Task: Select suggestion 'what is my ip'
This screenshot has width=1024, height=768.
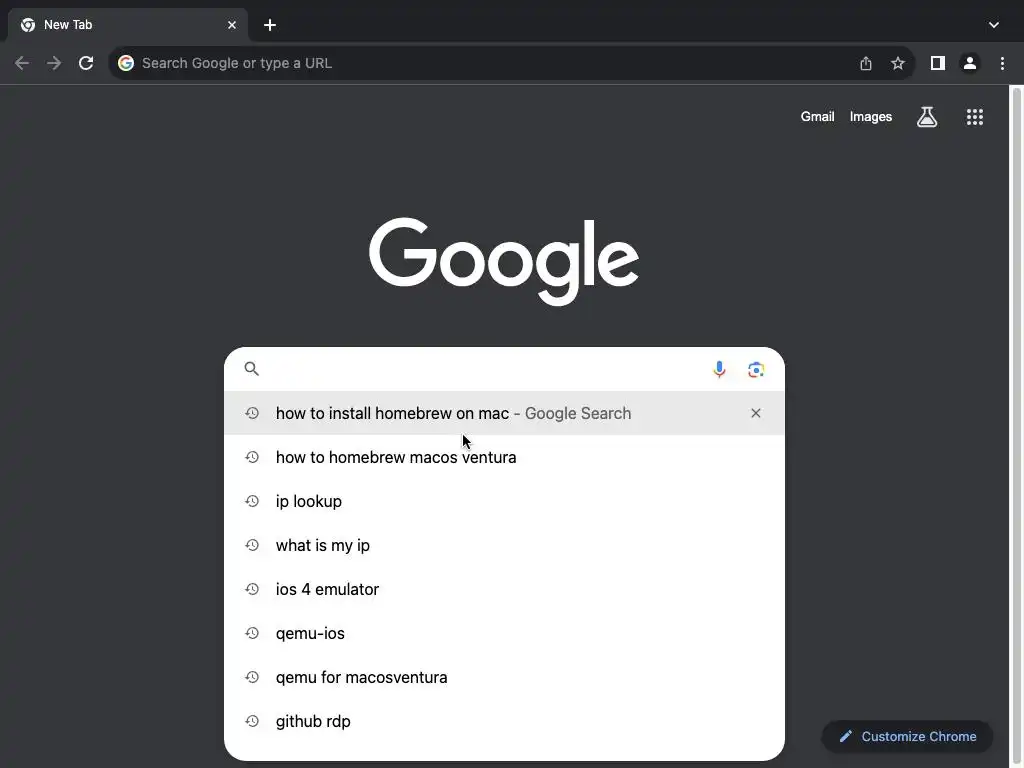Action: tap(504, 545)
